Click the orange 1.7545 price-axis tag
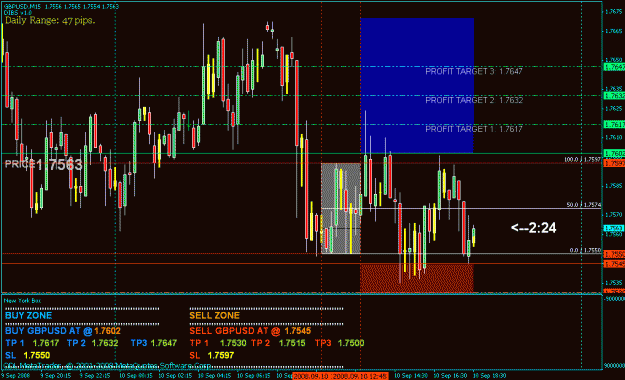625x380 pixels. tap(614, 264)
